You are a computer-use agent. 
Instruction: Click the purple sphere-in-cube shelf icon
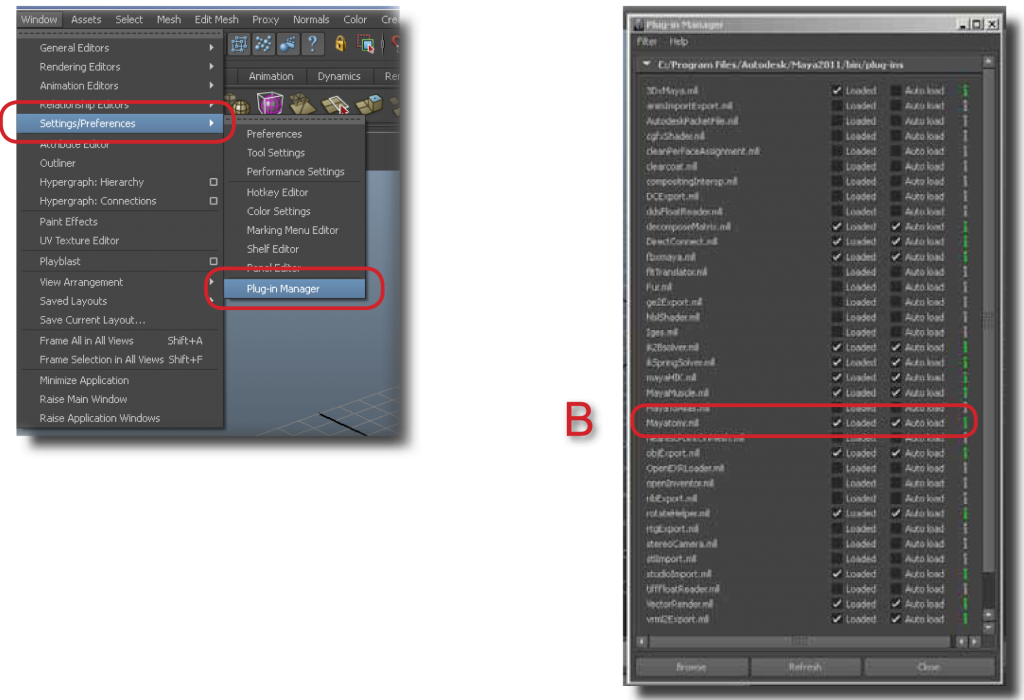[x=270, y=105]
